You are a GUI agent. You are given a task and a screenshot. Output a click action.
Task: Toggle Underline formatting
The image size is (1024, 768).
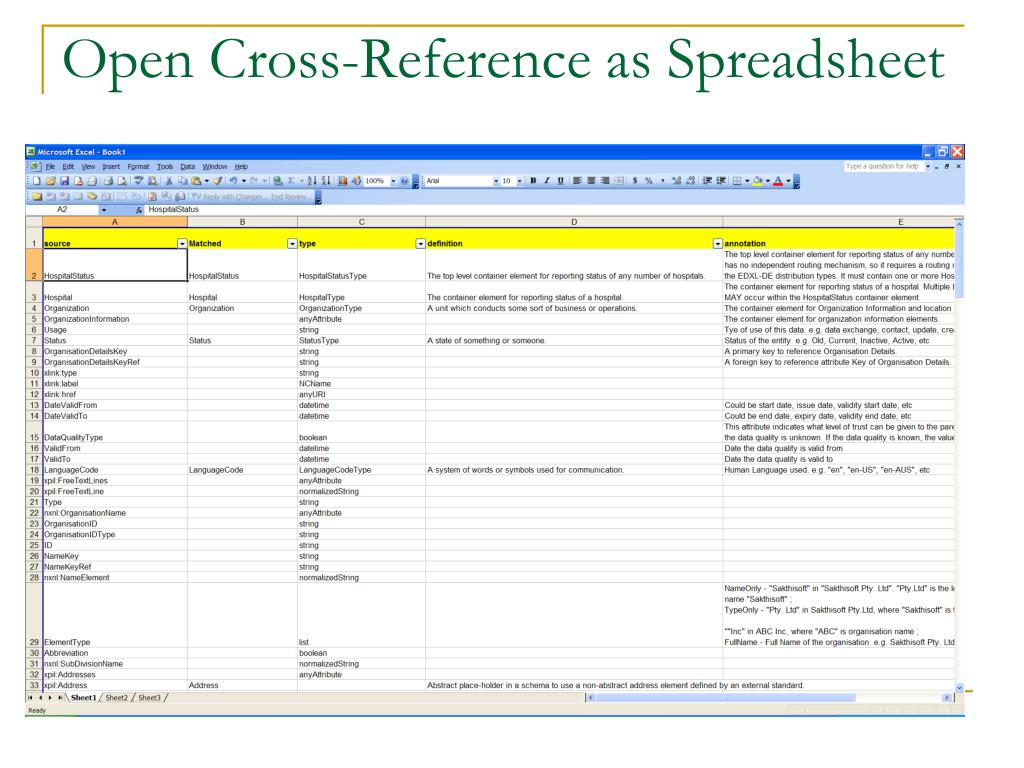click(560, 181)
